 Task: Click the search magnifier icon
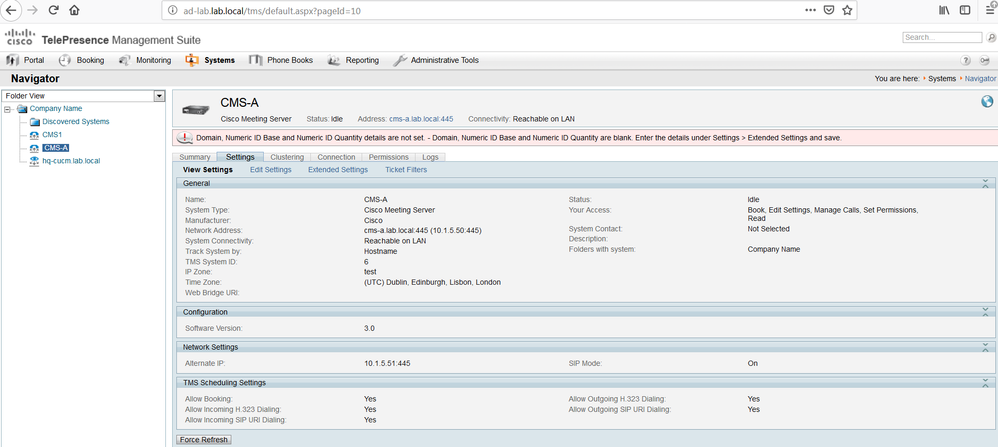(991, 38)
